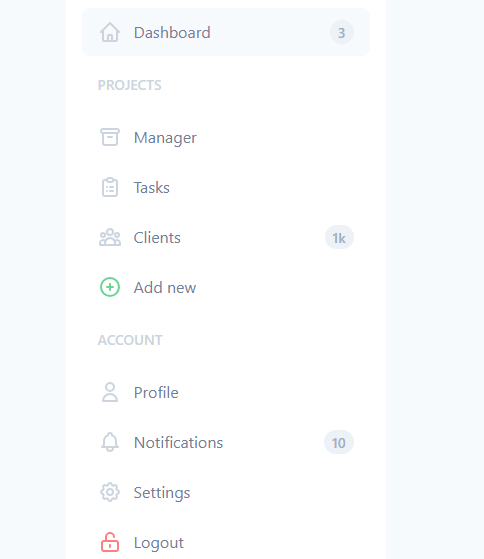Click the Dashboard home icon
This screenshot has width=484, height=559.
click(110, 32)
